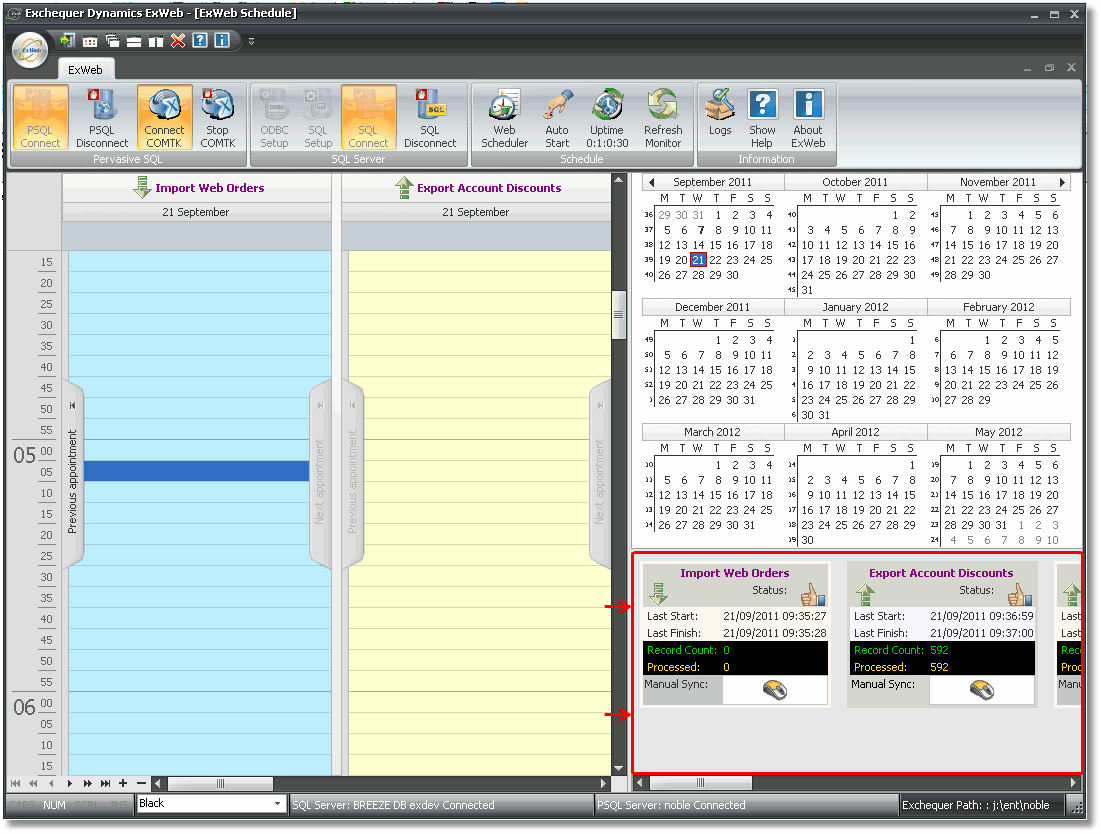The height and width of the screenshot is (834, 1101).
Task: Click the cascade windows icon in quick access toolbar
Action: point(112,41)
